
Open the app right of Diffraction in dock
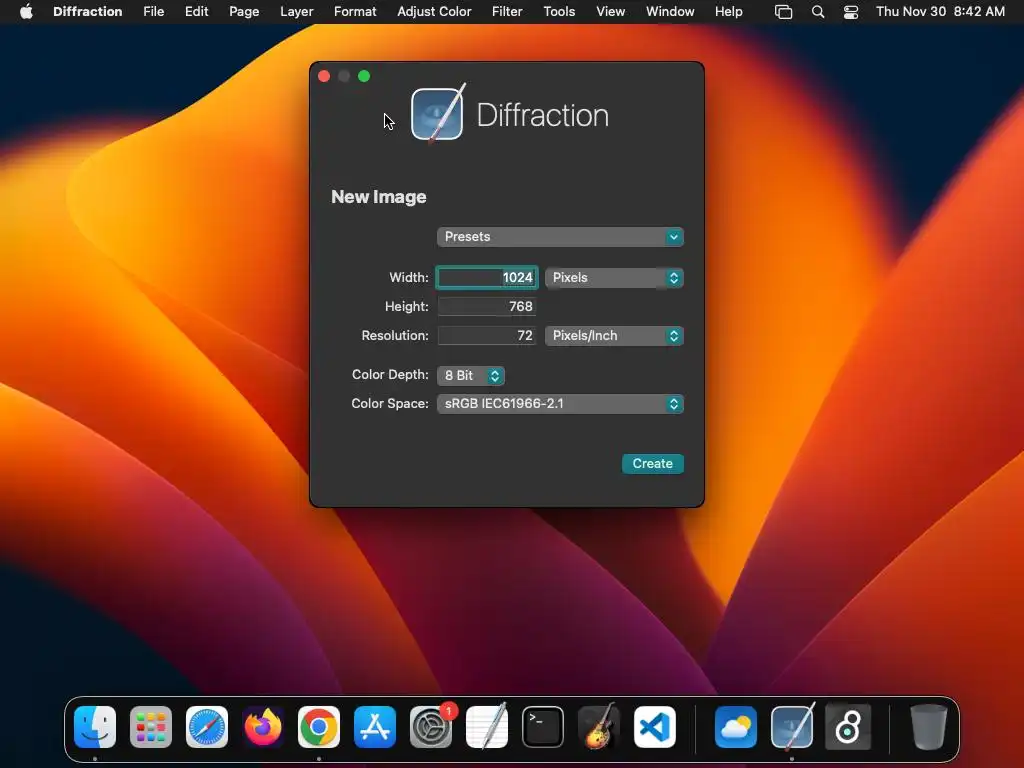(x=848, y=726)
